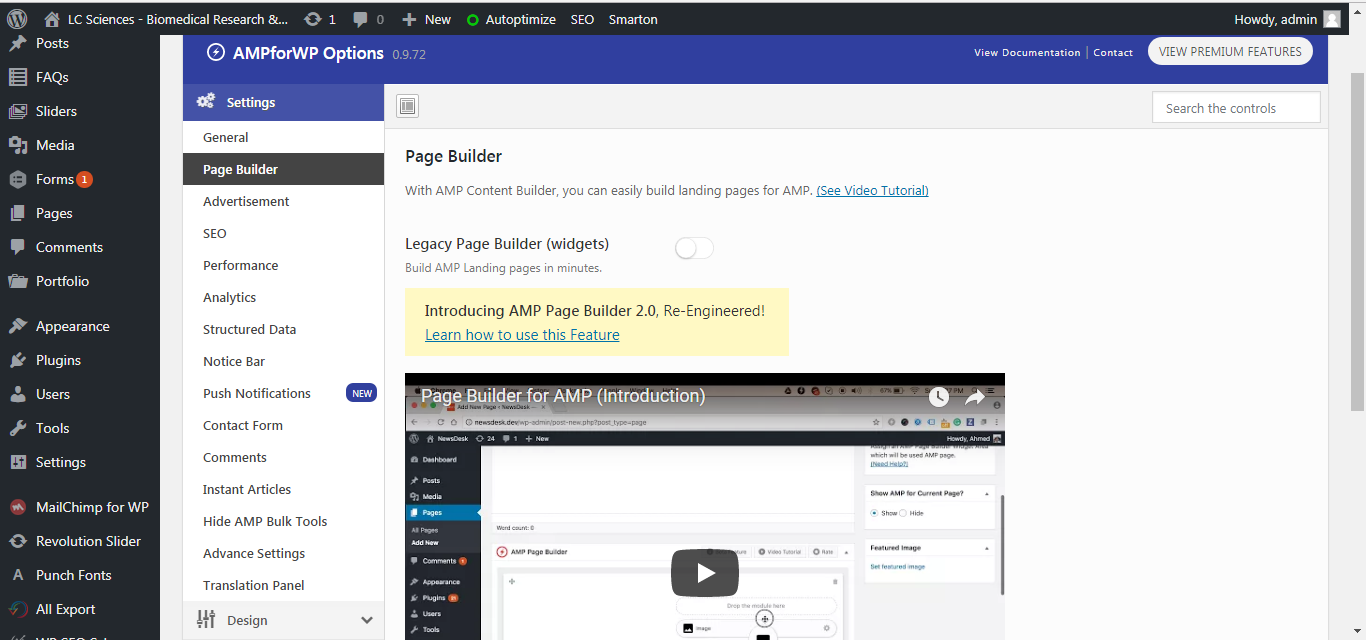Viewport: 1366px width, 640px height.
Task: Click the MailChimp for WP icon
Action: point(18,507)
